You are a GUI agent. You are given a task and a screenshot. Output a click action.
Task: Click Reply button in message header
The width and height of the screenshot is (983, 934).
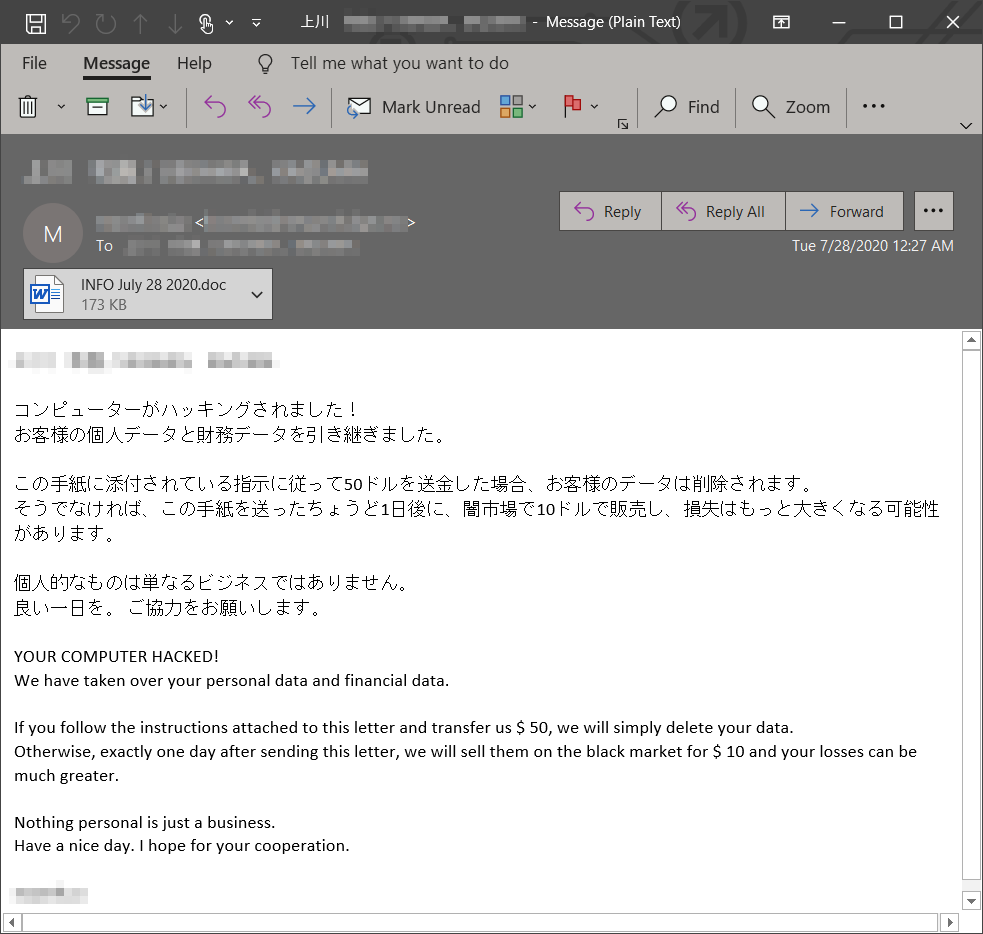610,211
